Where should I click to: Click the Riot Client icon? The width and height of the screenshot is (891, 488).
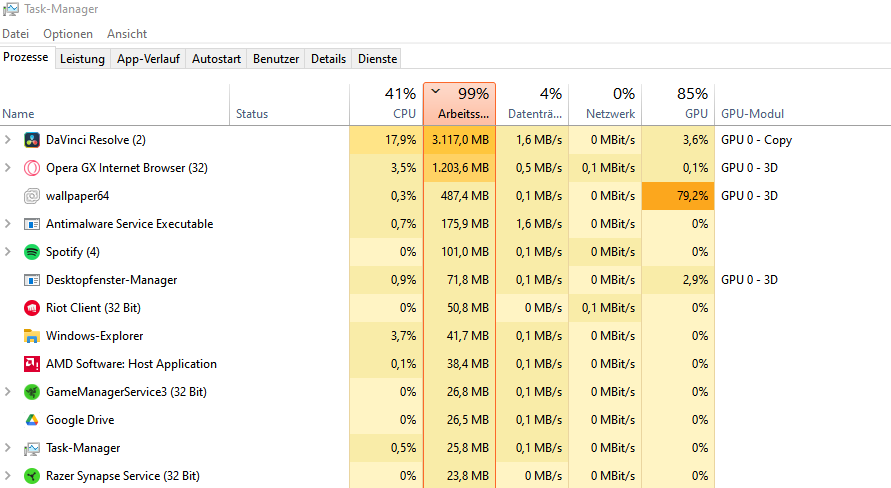pos(32,308)
